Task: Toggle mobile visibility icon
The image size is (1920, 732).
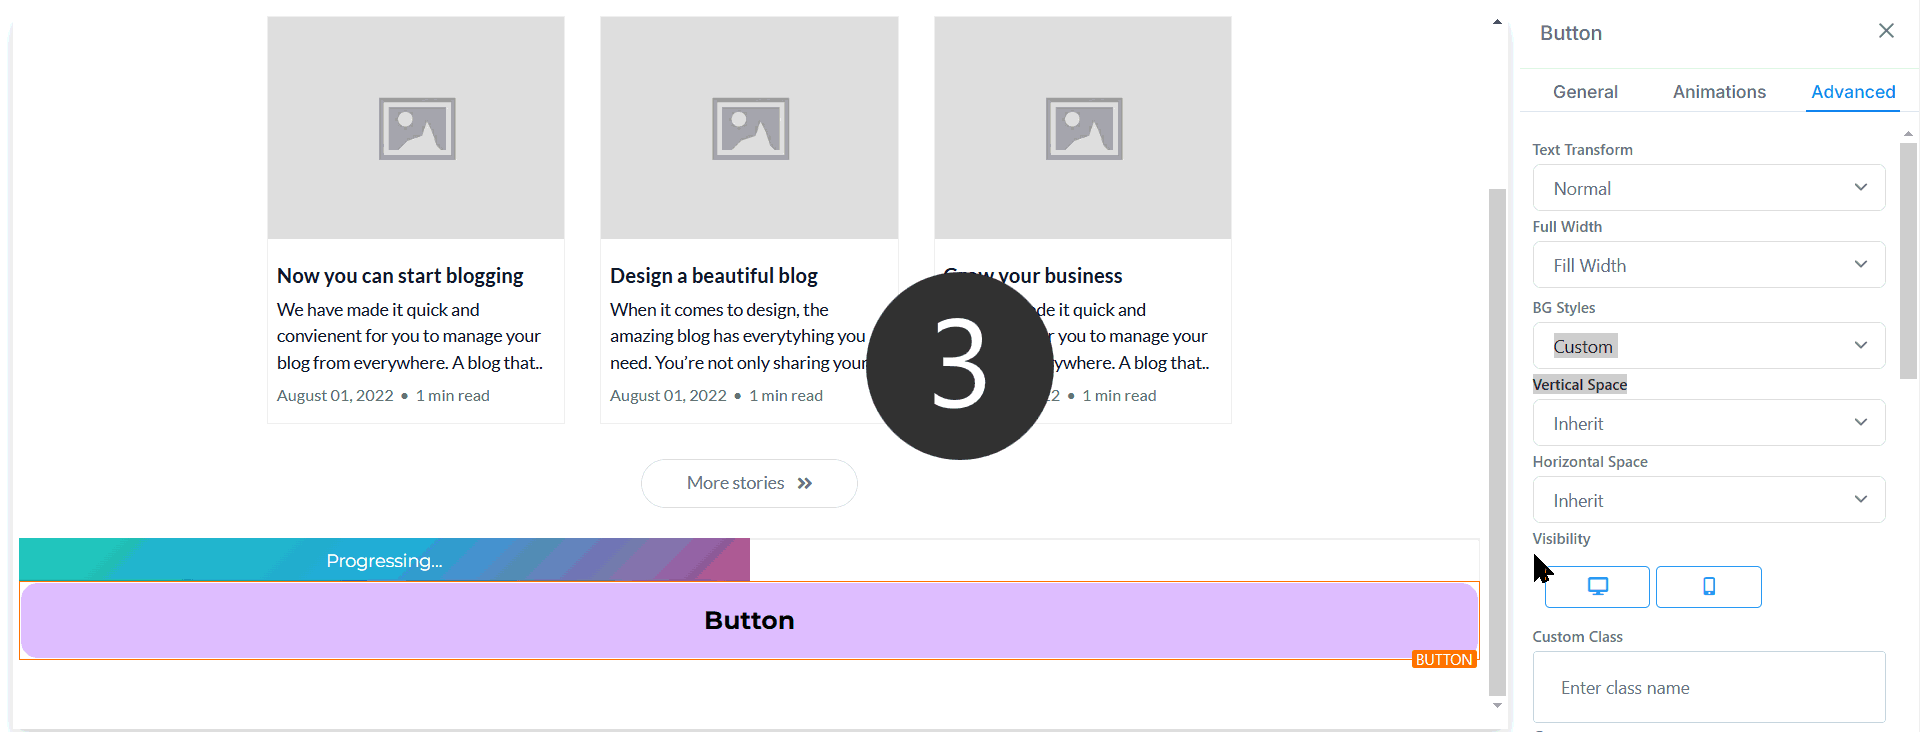Action: tap(1708, 587)
